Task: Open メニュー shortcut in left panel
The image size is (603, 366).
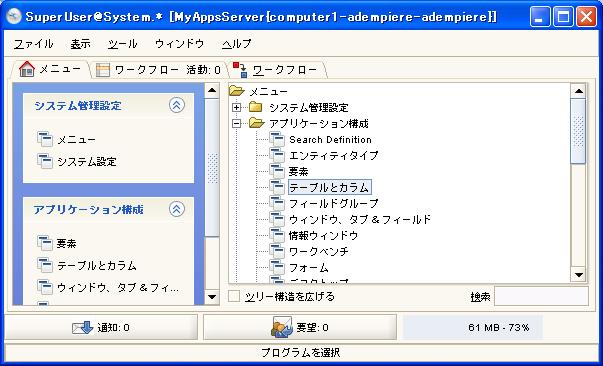Action: [76, 140]
